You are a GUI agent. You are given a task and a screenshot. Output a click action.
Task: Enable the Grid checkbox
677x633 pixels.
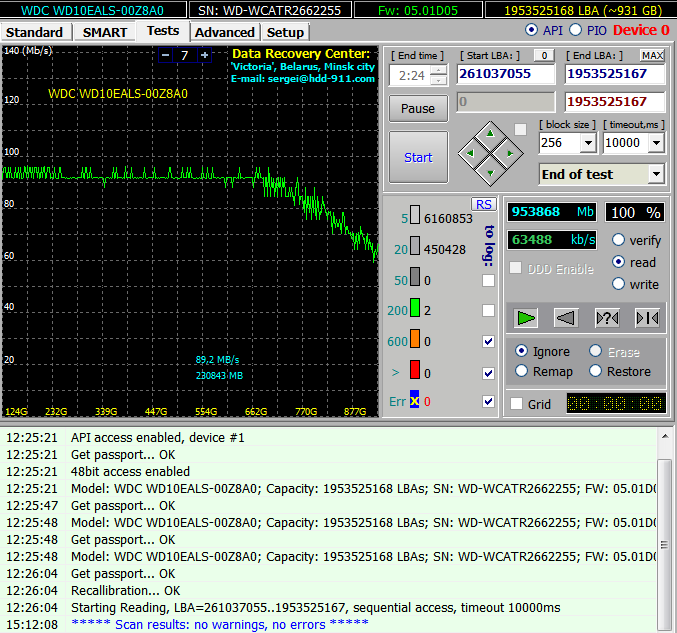coord(516,404)
